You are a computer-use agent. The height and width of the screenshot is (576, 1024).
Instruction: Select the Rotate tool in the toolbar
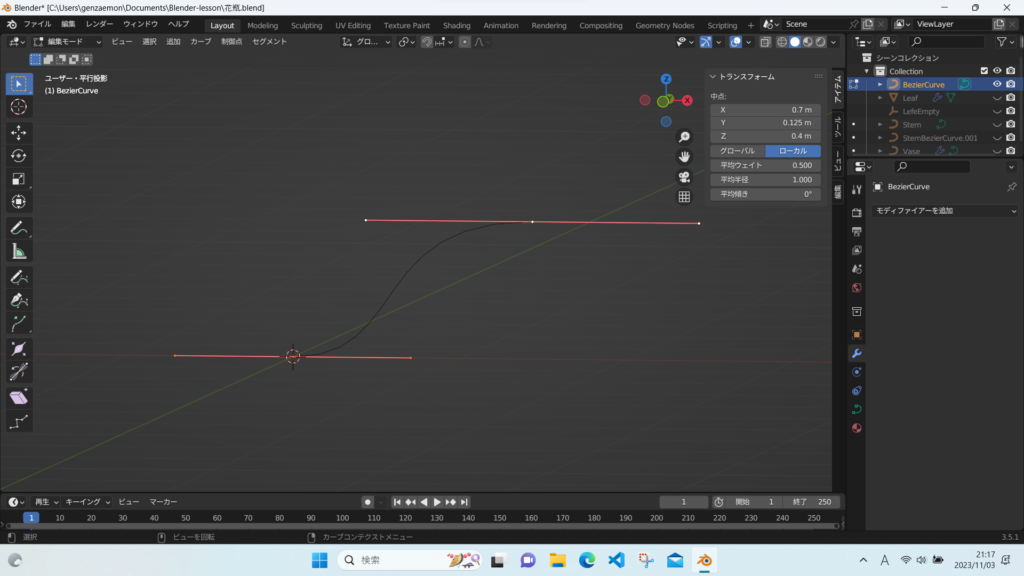19,155
